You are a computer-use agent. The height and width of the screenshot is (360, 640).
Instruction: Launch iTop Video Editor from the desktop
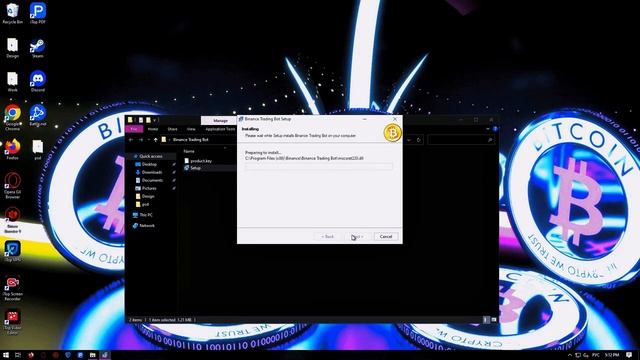[x=12, y=322]
